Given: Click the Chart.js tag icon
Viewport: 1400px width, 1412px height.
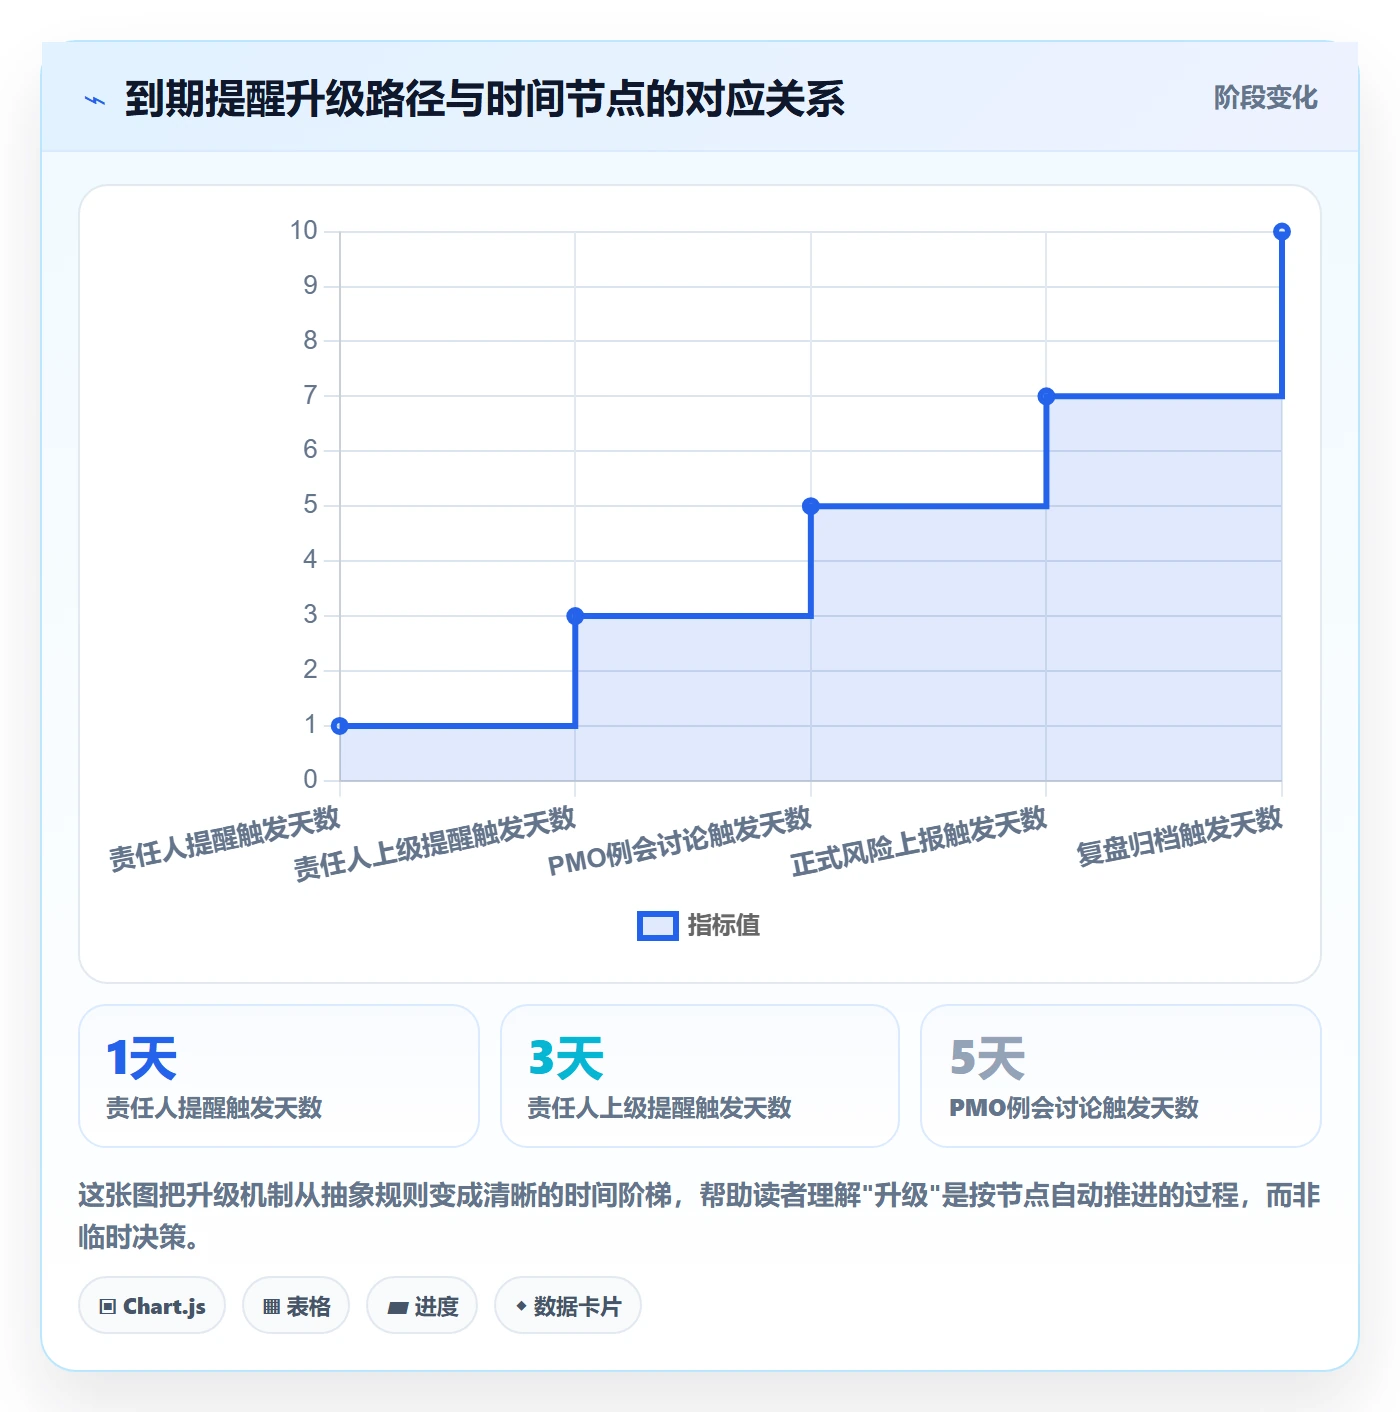Looking at the screenshot, I should coord(108,1307).
